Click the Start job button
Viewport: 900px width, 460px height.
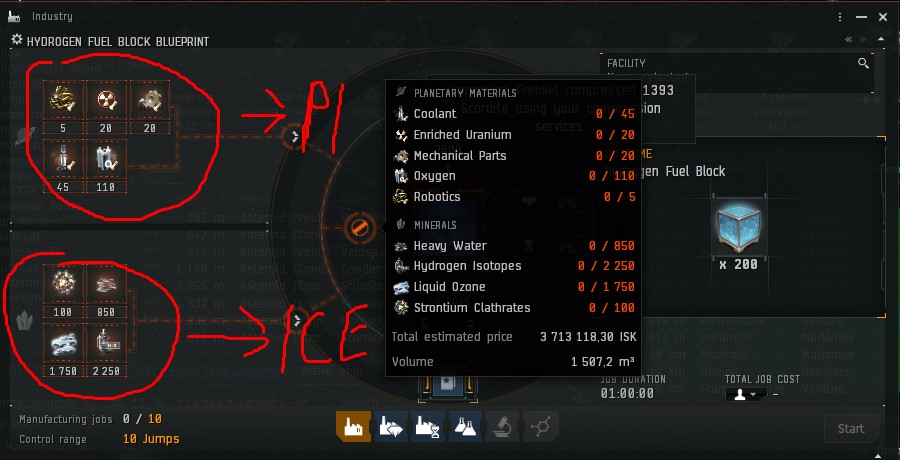coord(851,428)
